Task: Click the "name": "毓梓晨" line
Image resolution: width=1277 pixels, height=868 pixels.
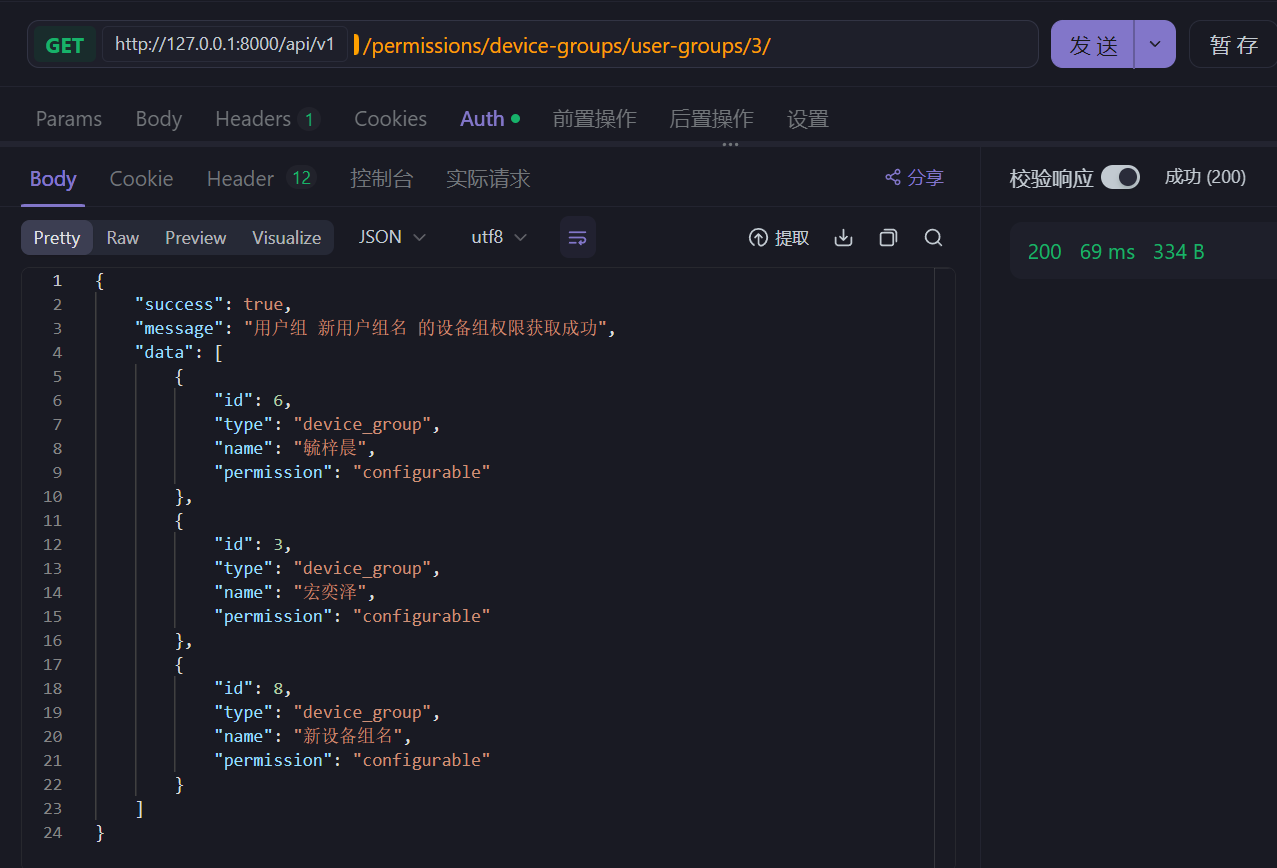Action: click(295, 448)
